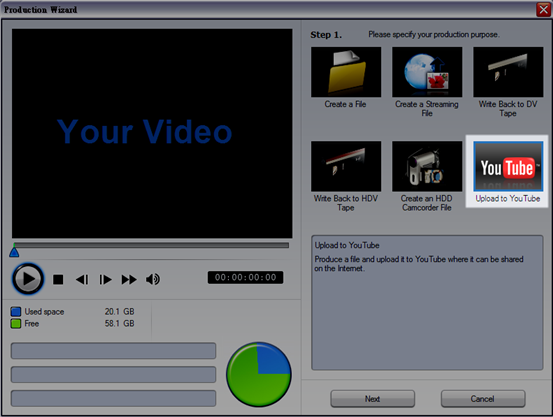The image size is (553, 417).
Task: Close the Production Wizard window
Action: [543, 9]
